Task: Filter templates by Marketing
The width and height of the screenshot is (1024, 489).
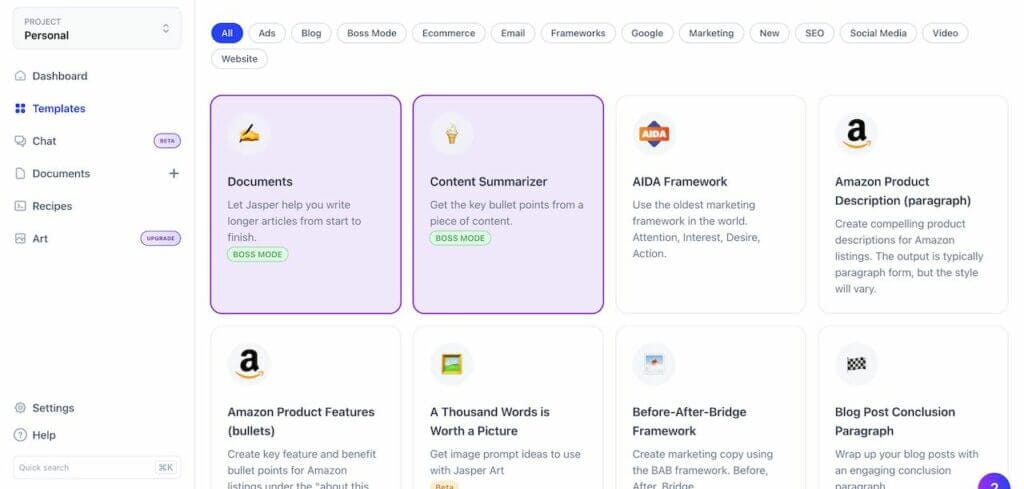Action: 711,33
